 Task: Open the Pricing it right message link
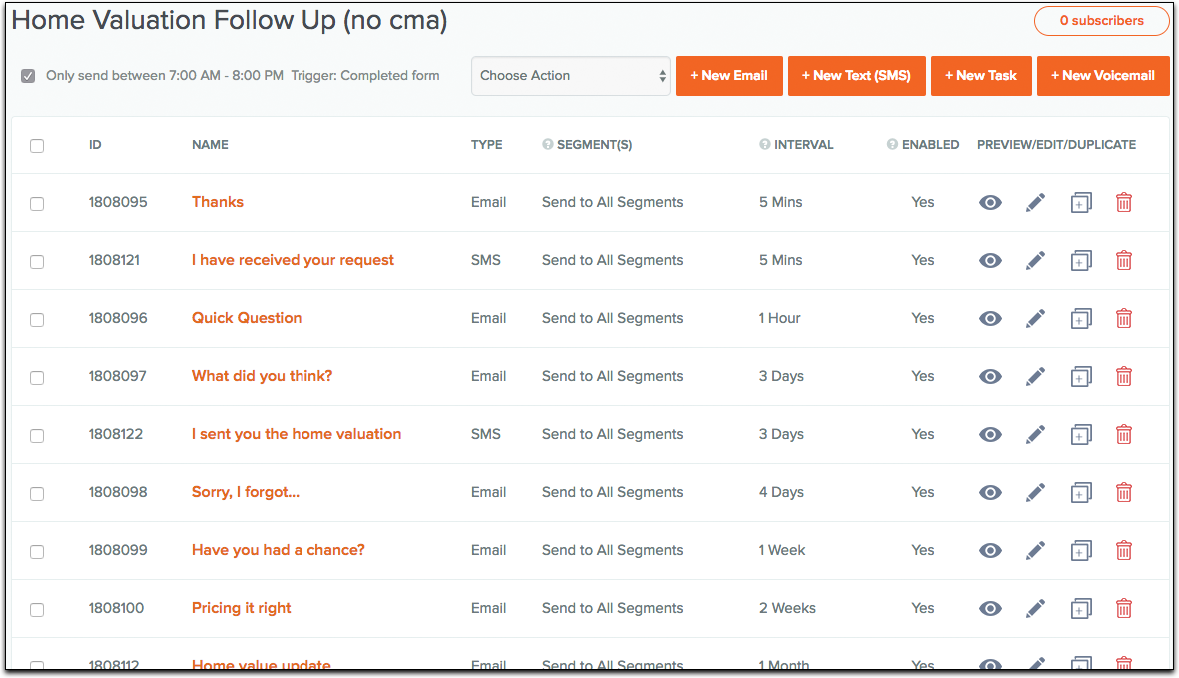242,608
